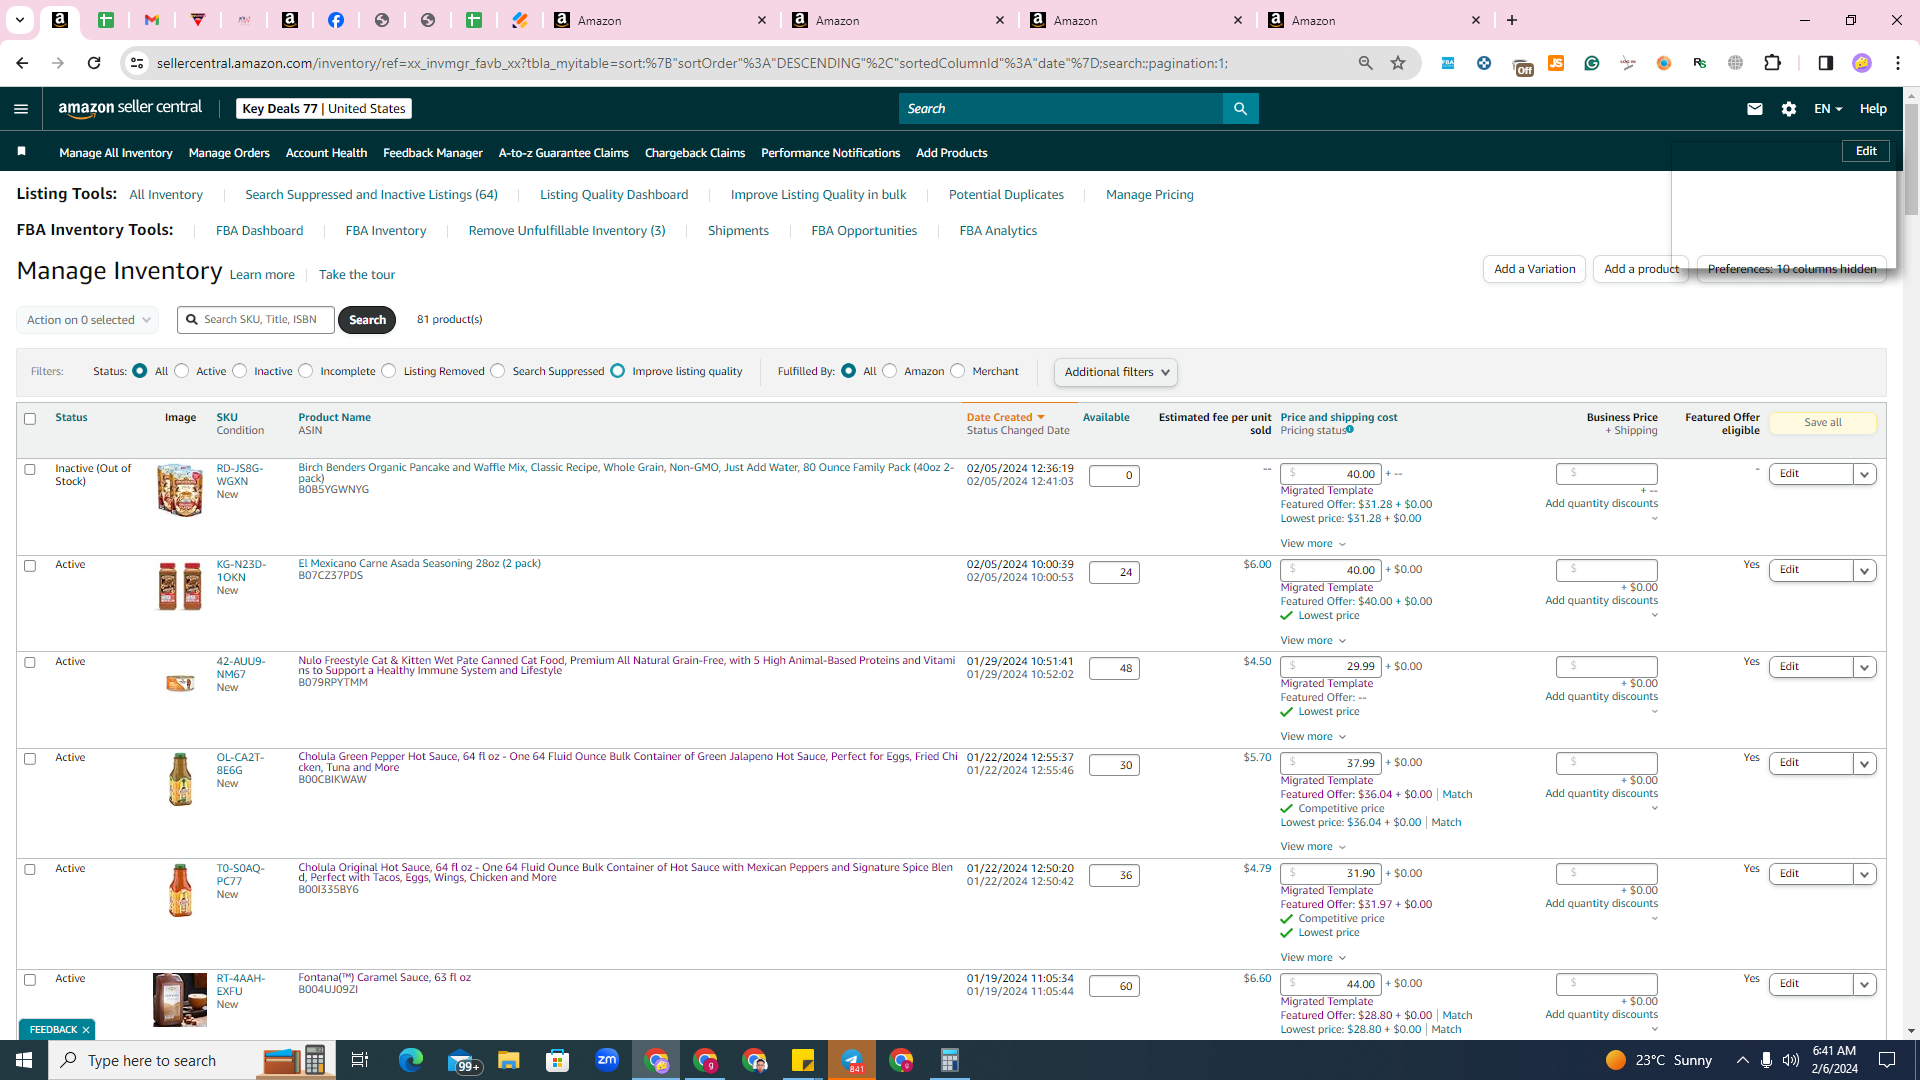1920x1080 pixels.
Task: Select the Birch Benders pancake mix row checkbox
Action: click(x=30, y=470)
